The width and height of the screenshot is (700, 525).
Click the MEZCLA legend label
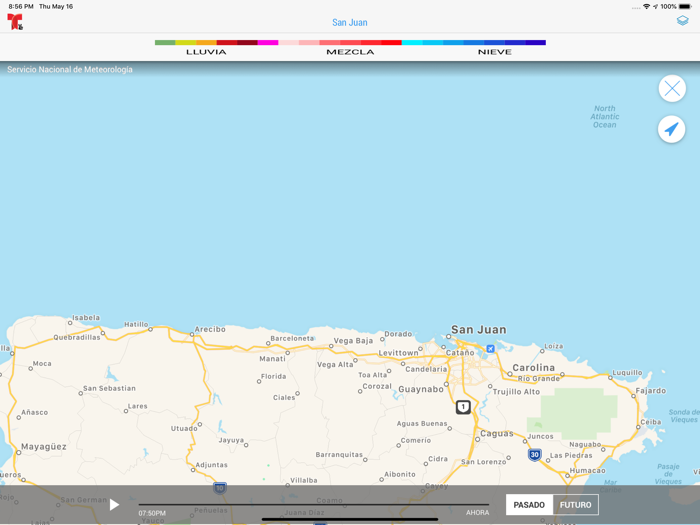pos(350,52)
